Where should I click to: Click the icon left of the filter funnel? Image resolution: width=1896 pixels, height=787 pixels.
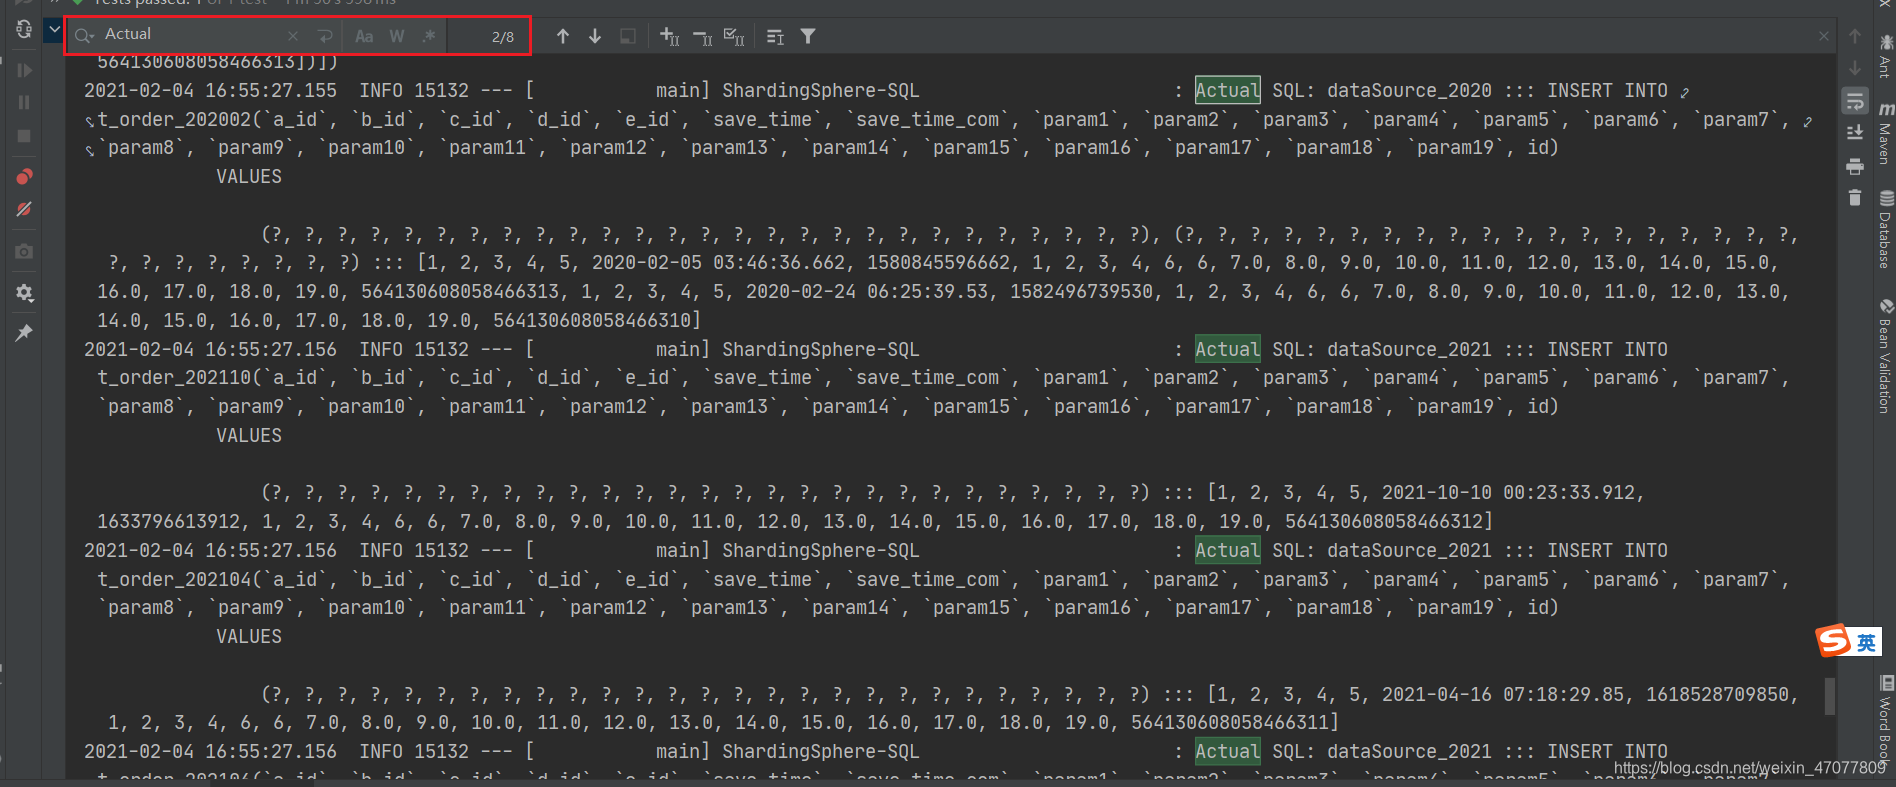tap(775, 37)
